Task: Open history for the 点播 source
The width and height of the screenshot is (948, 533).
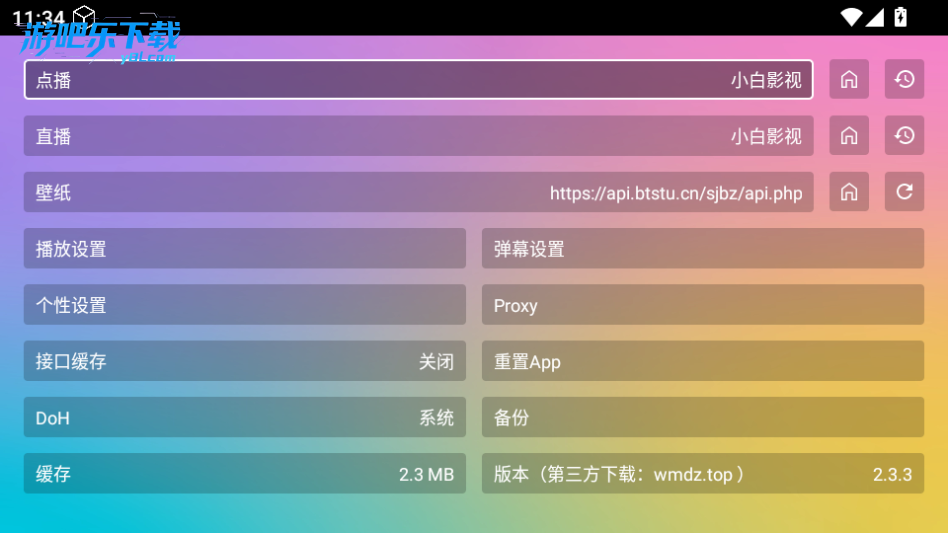Action: (x=904, y=80)
